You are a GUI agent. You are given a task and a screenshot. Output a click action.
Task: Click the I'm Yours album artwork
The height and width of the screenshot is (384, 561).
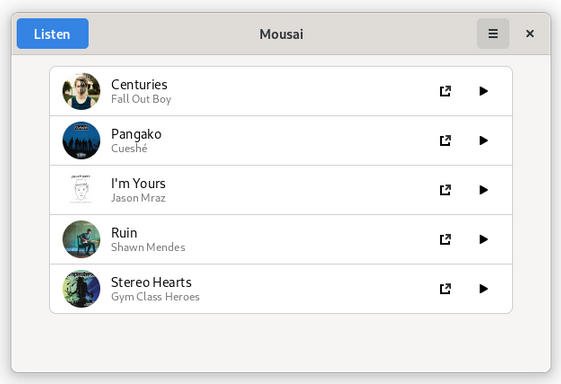(x=81, y=190)
